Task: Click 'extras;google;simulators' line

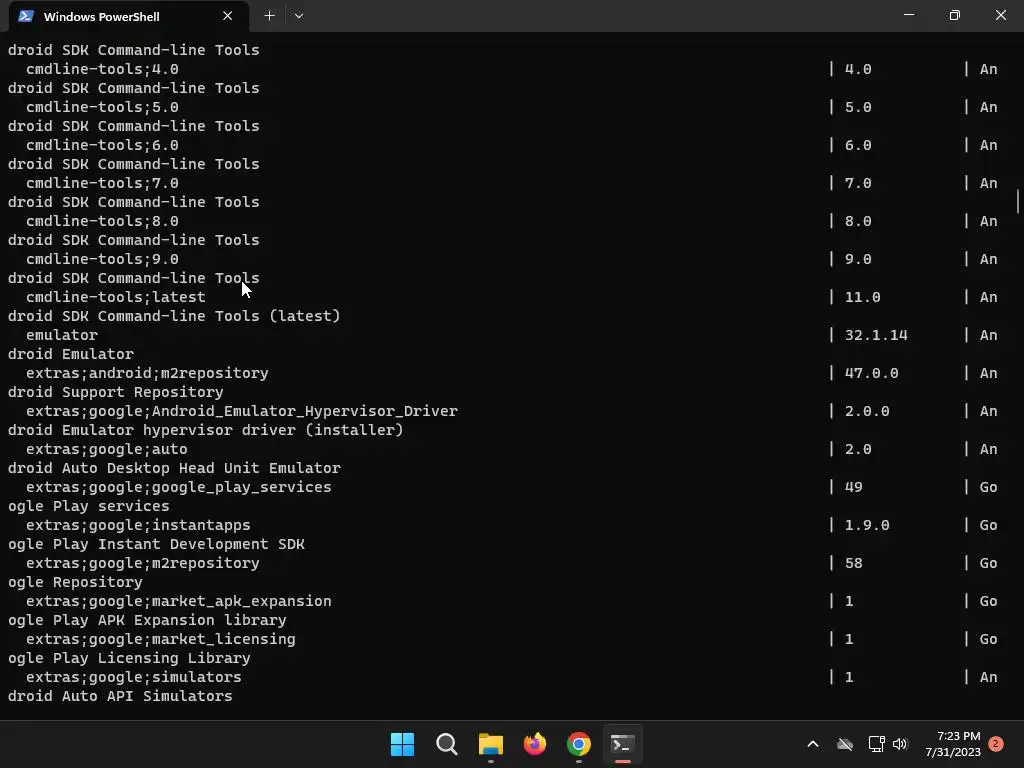Action: pos(133,677)
